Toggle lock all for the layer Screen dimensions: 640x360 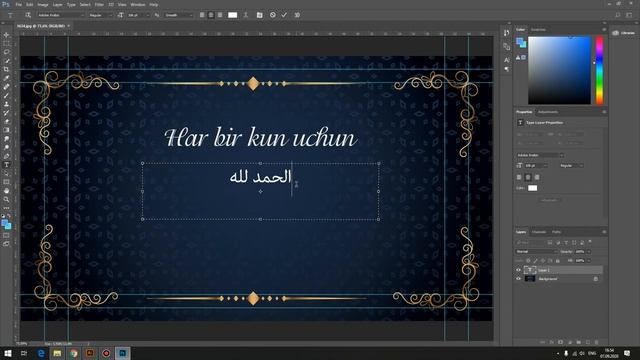[x=558, y=261]
